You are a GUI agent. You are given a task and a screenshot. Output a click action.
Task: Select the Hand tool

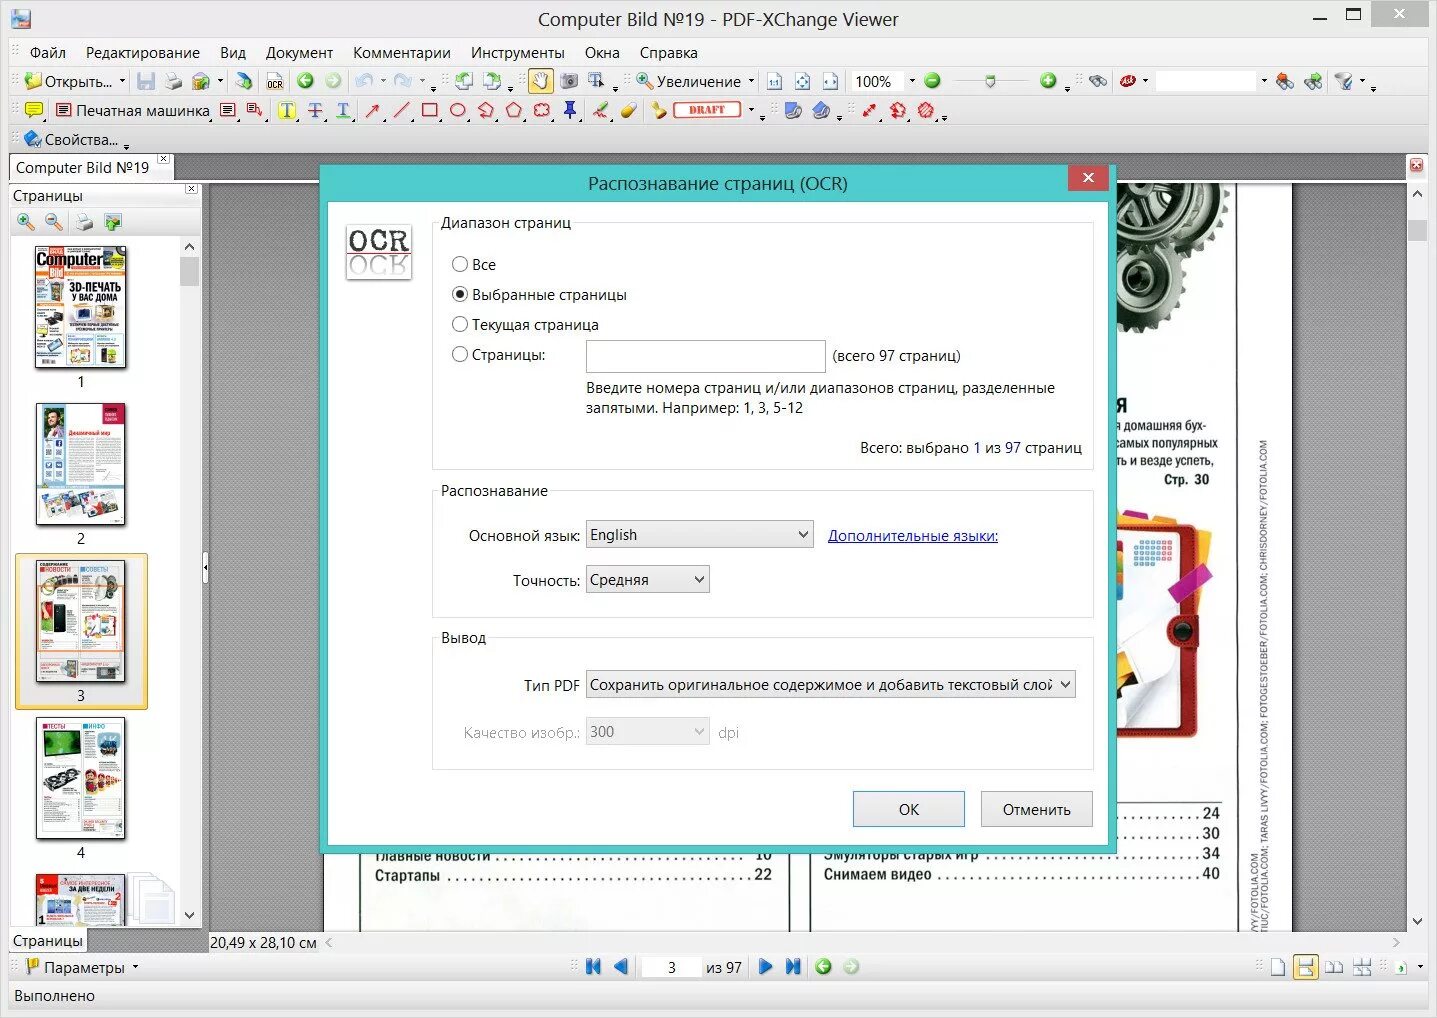pos(540,81)
